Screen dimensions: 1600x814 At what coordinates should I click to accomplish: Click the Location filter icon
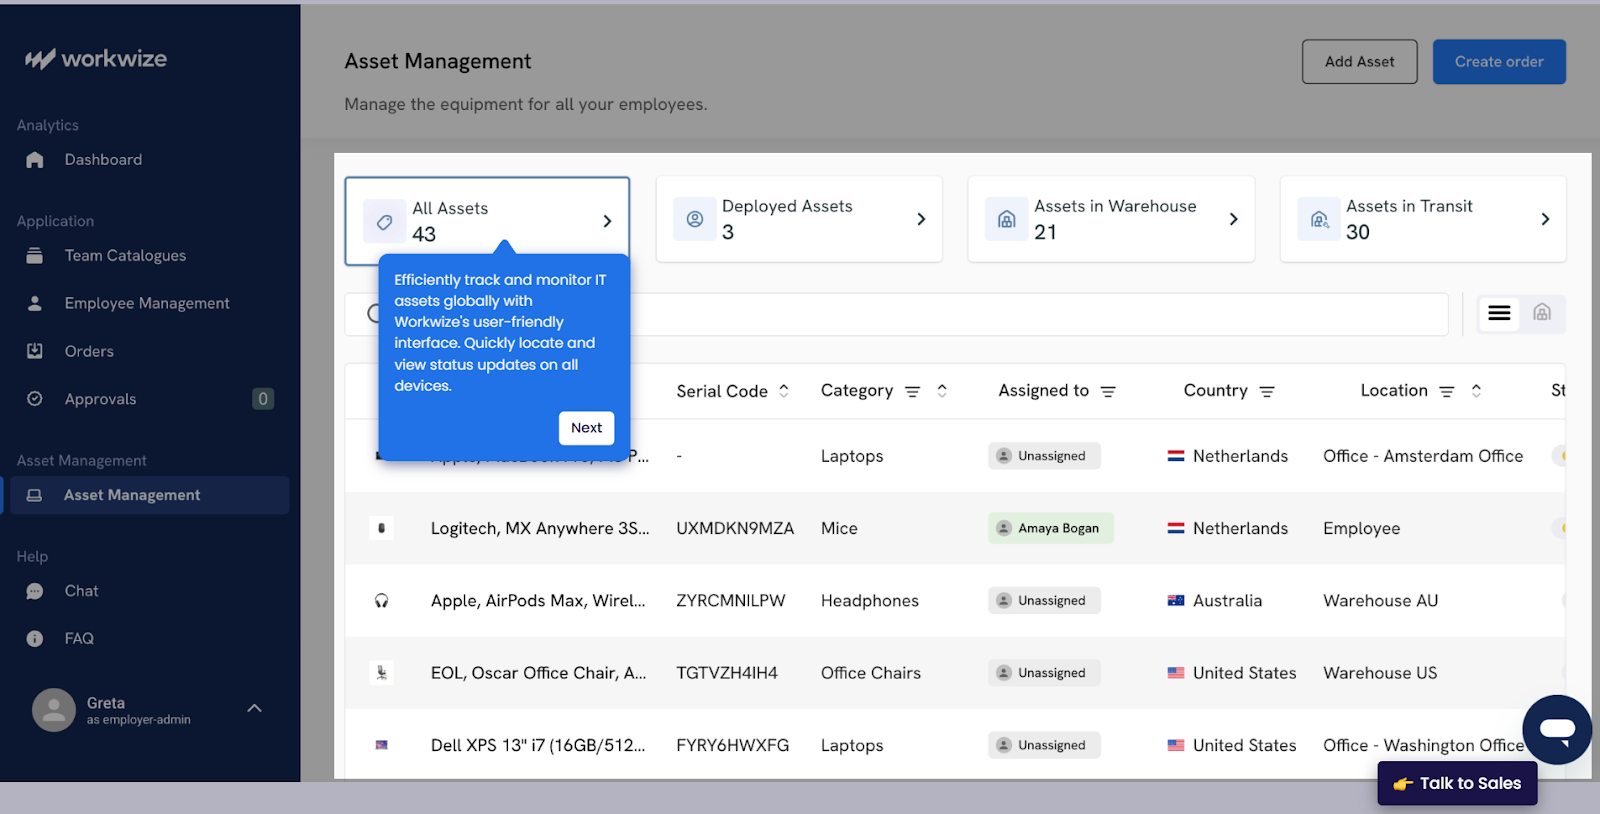tap(1446, 392)
